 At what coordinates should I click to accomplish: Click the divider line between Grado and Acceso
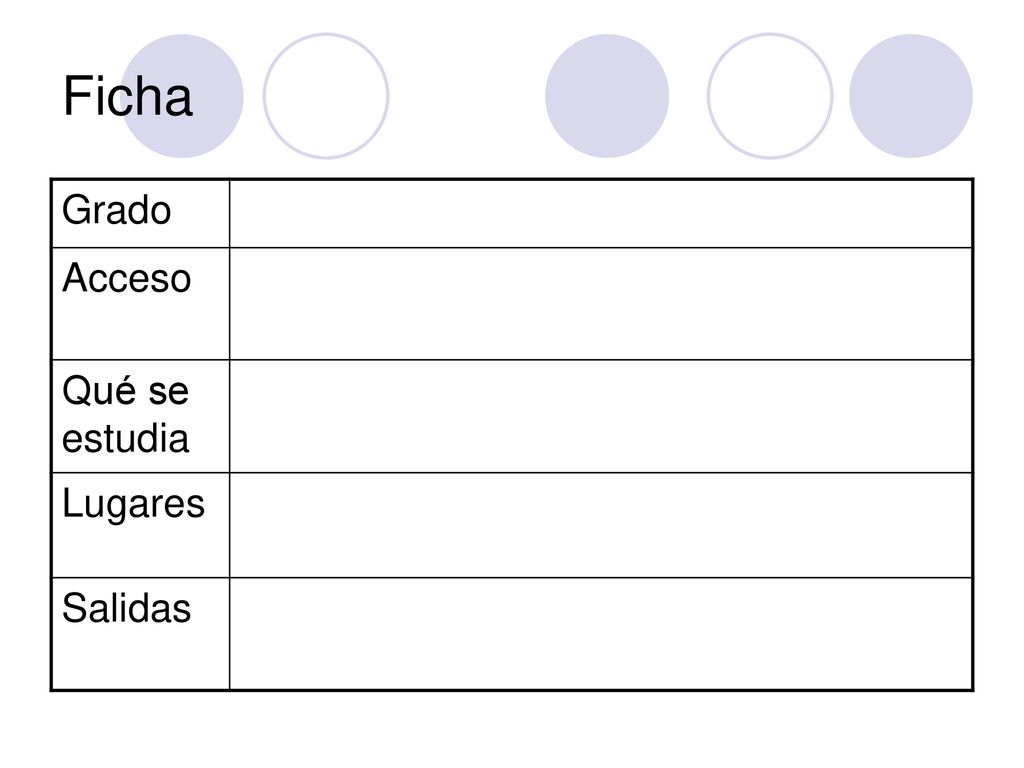[512, 248]
